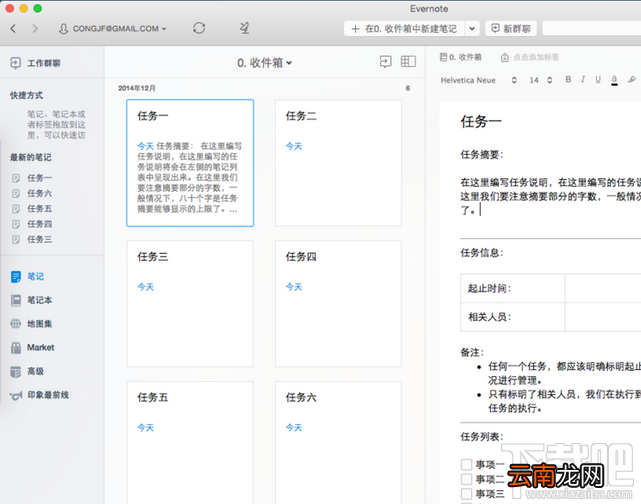Image resolution: width=641 pixels, height=504 pixels.
Task: Click the note title 任务一 in editor
Action: (481, 121)
